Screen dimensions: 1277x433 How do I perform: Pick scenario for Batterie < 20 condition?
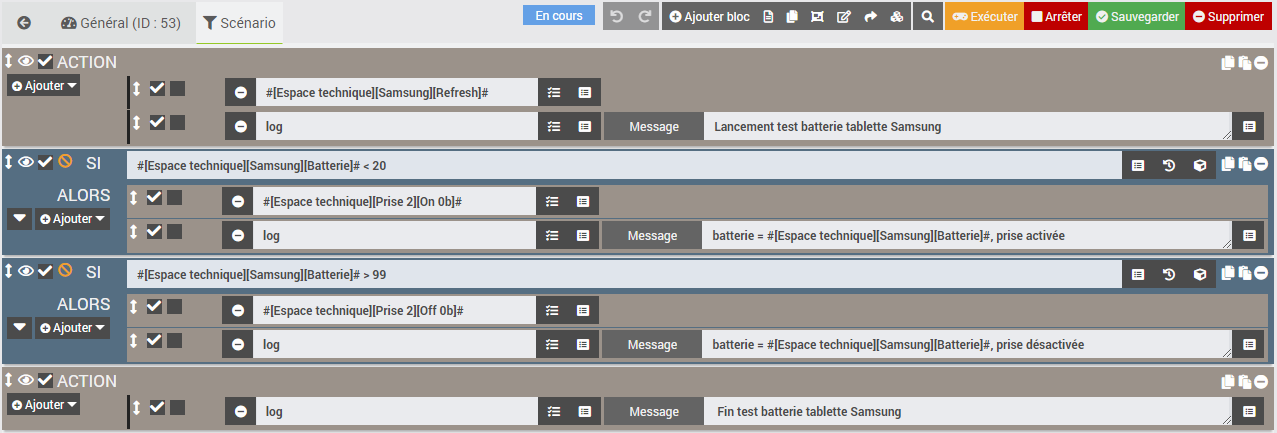click(1169, 165)
